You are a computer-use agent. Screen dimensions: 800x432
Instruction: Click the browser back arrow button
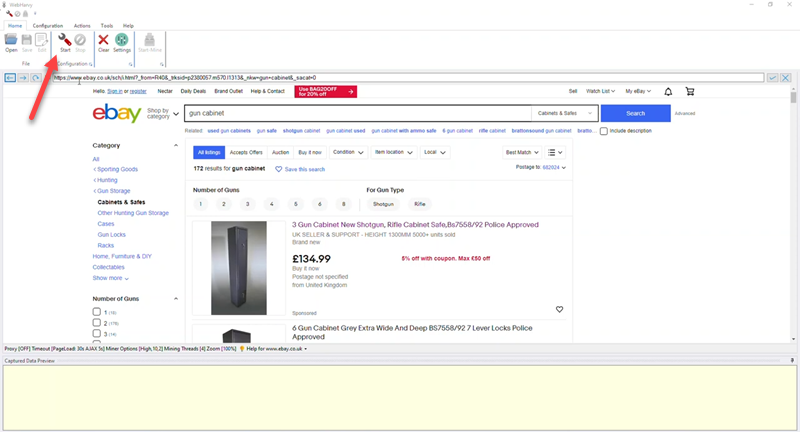coord(8,77)
